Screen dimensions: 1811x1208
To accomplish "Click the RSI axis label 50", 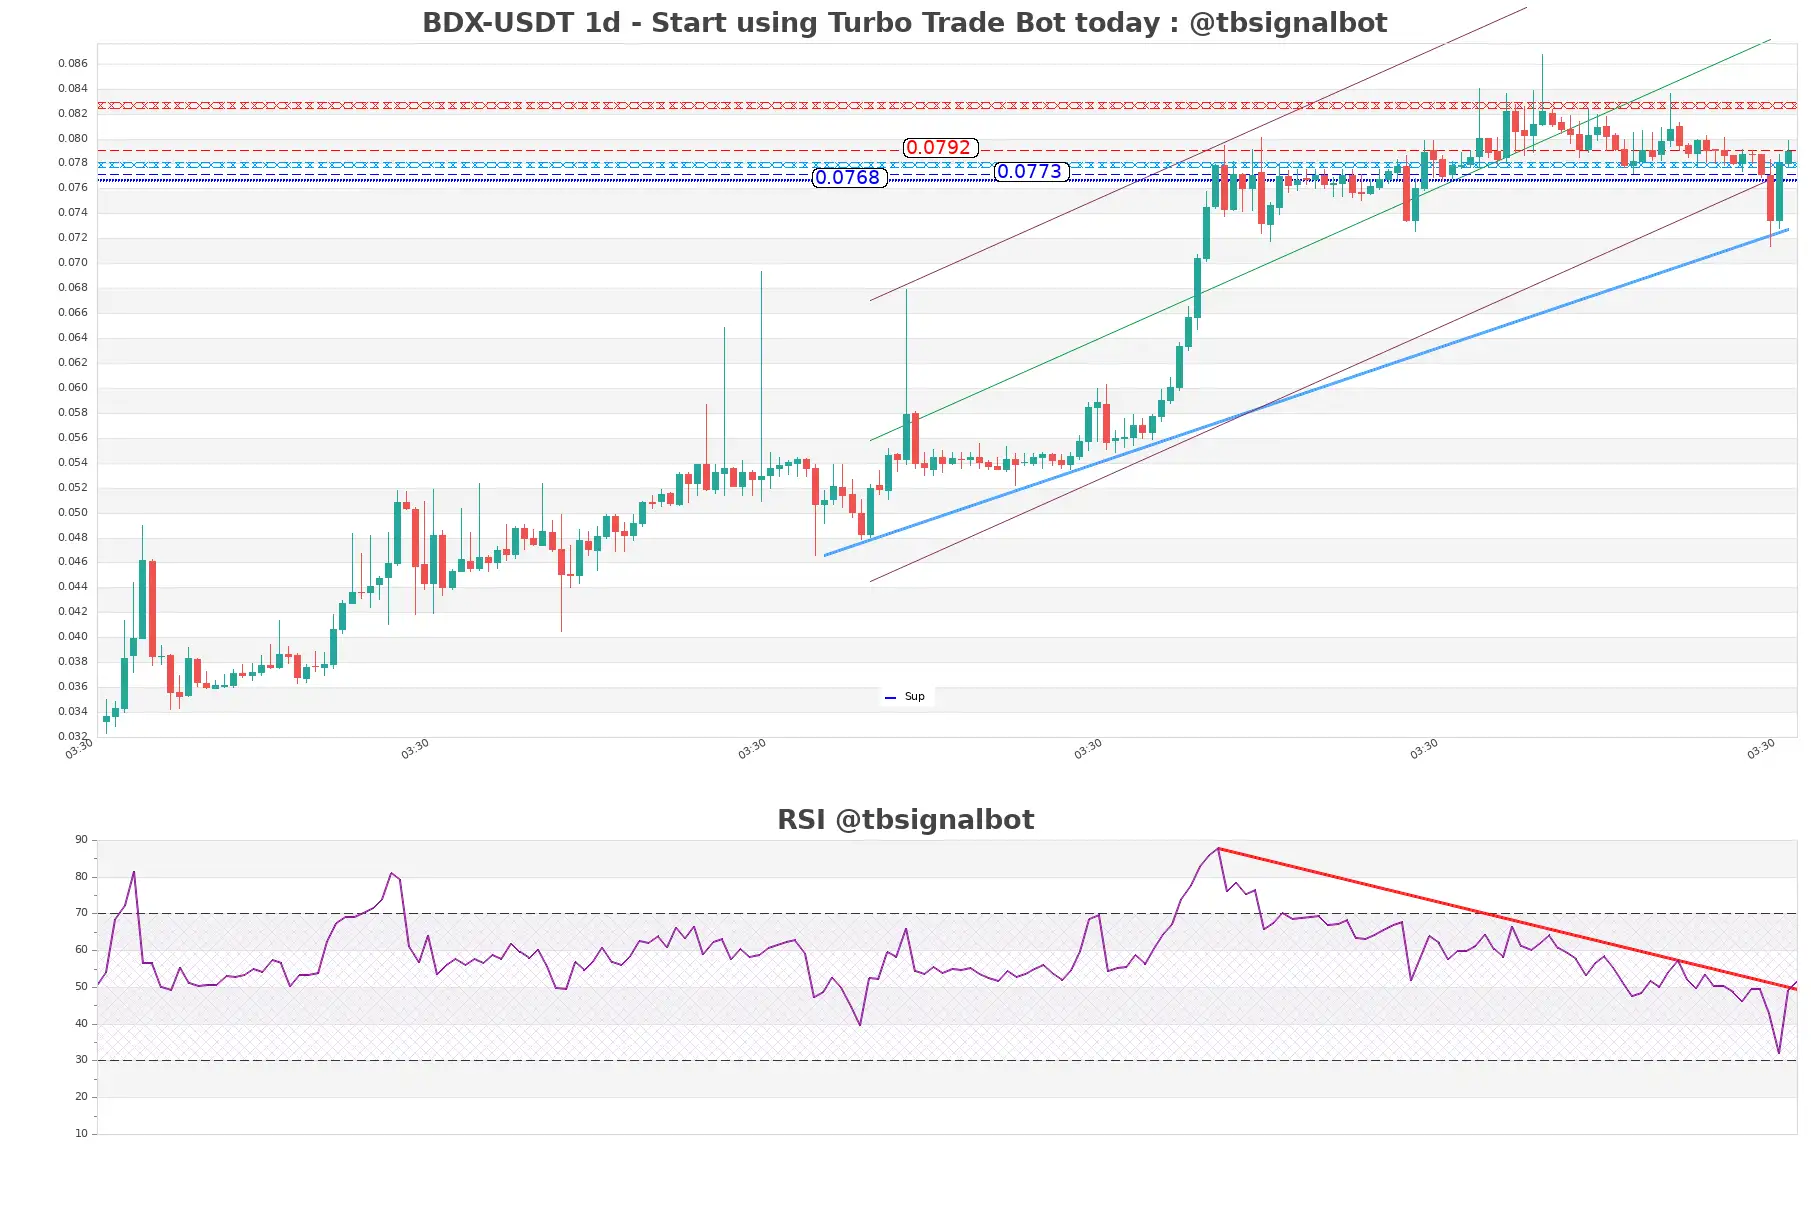I will pyautogui.click(x=81, y=987).
